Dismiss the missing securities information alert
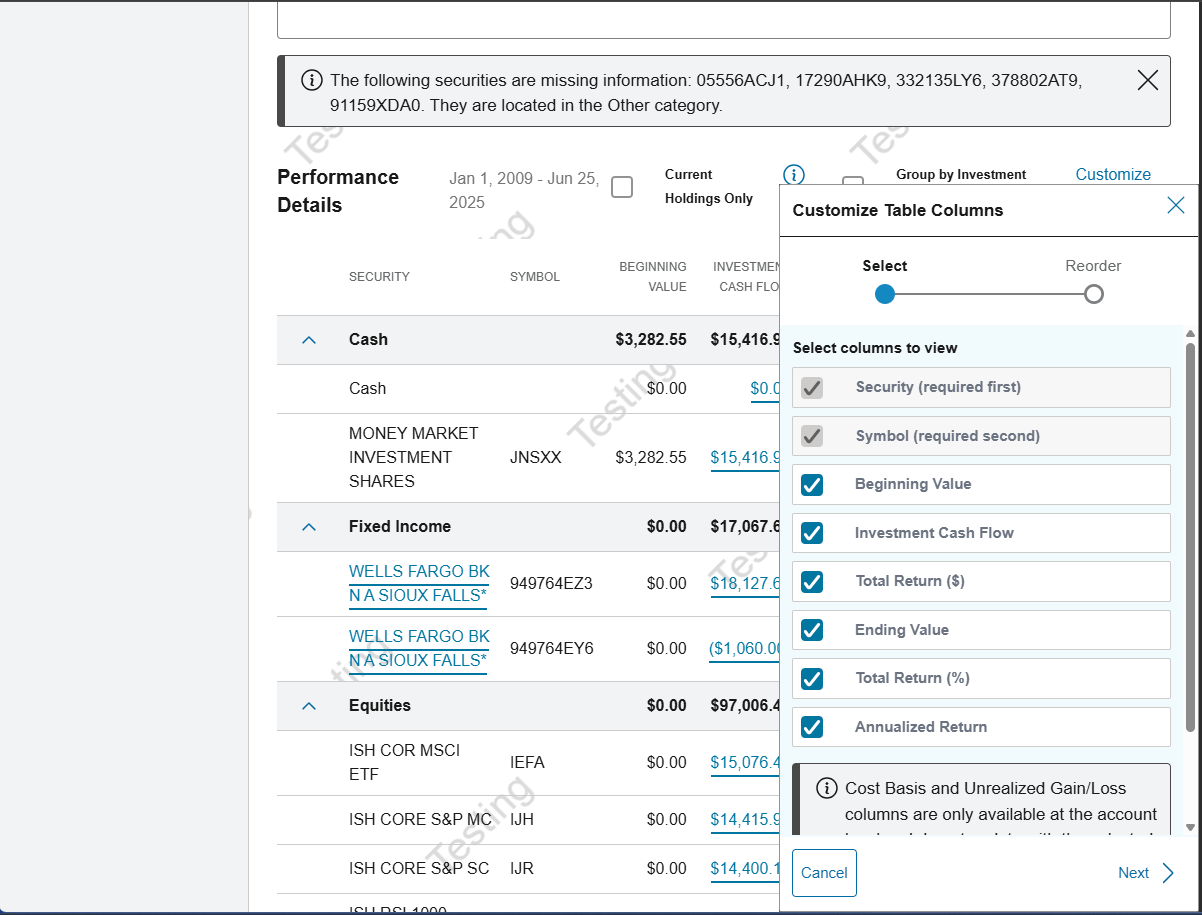 (1147, 81)
